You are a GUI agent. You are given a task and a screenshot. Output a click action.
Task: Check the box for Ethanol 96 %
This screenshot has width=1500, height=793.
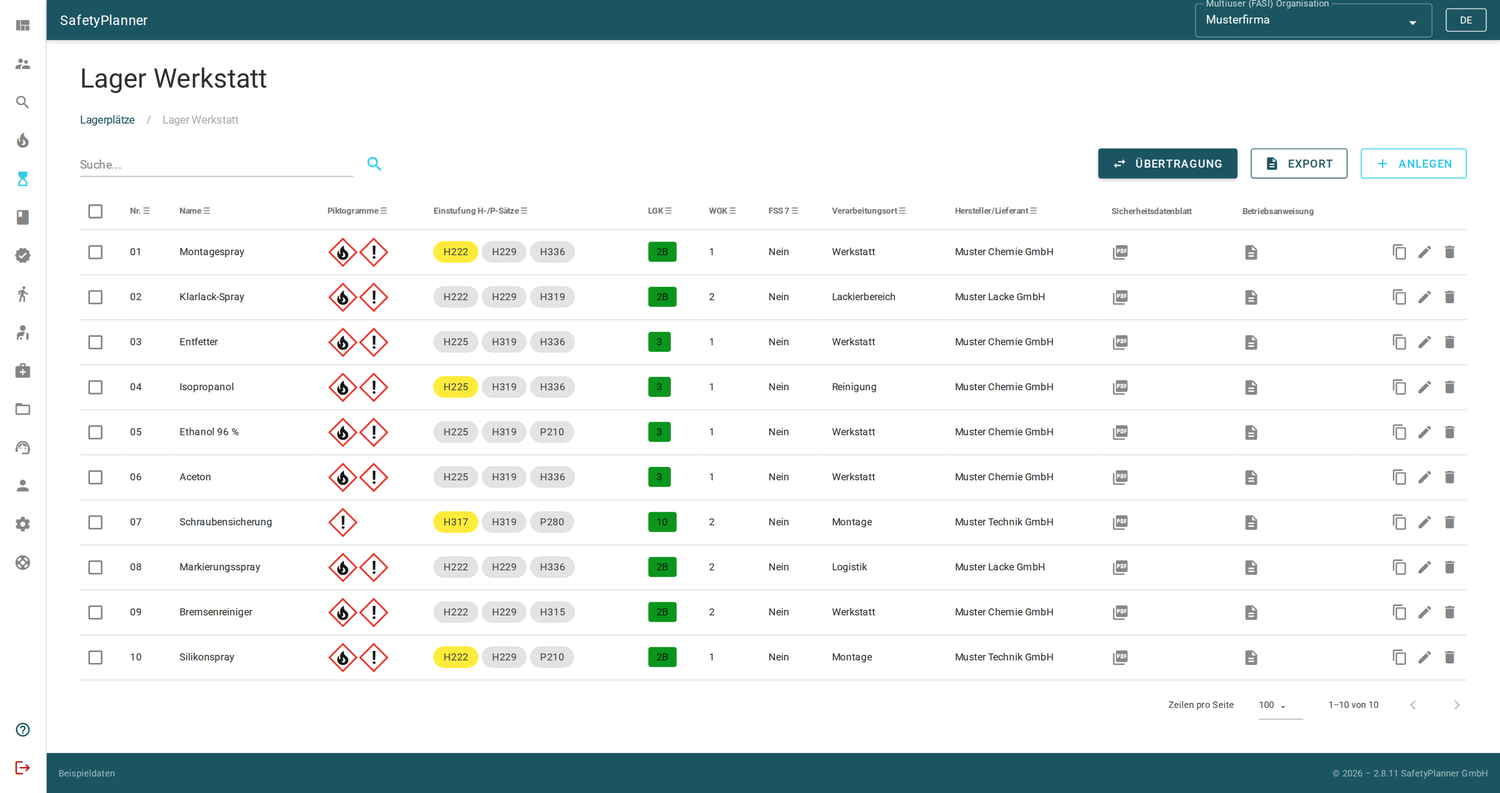pos(95,432)
